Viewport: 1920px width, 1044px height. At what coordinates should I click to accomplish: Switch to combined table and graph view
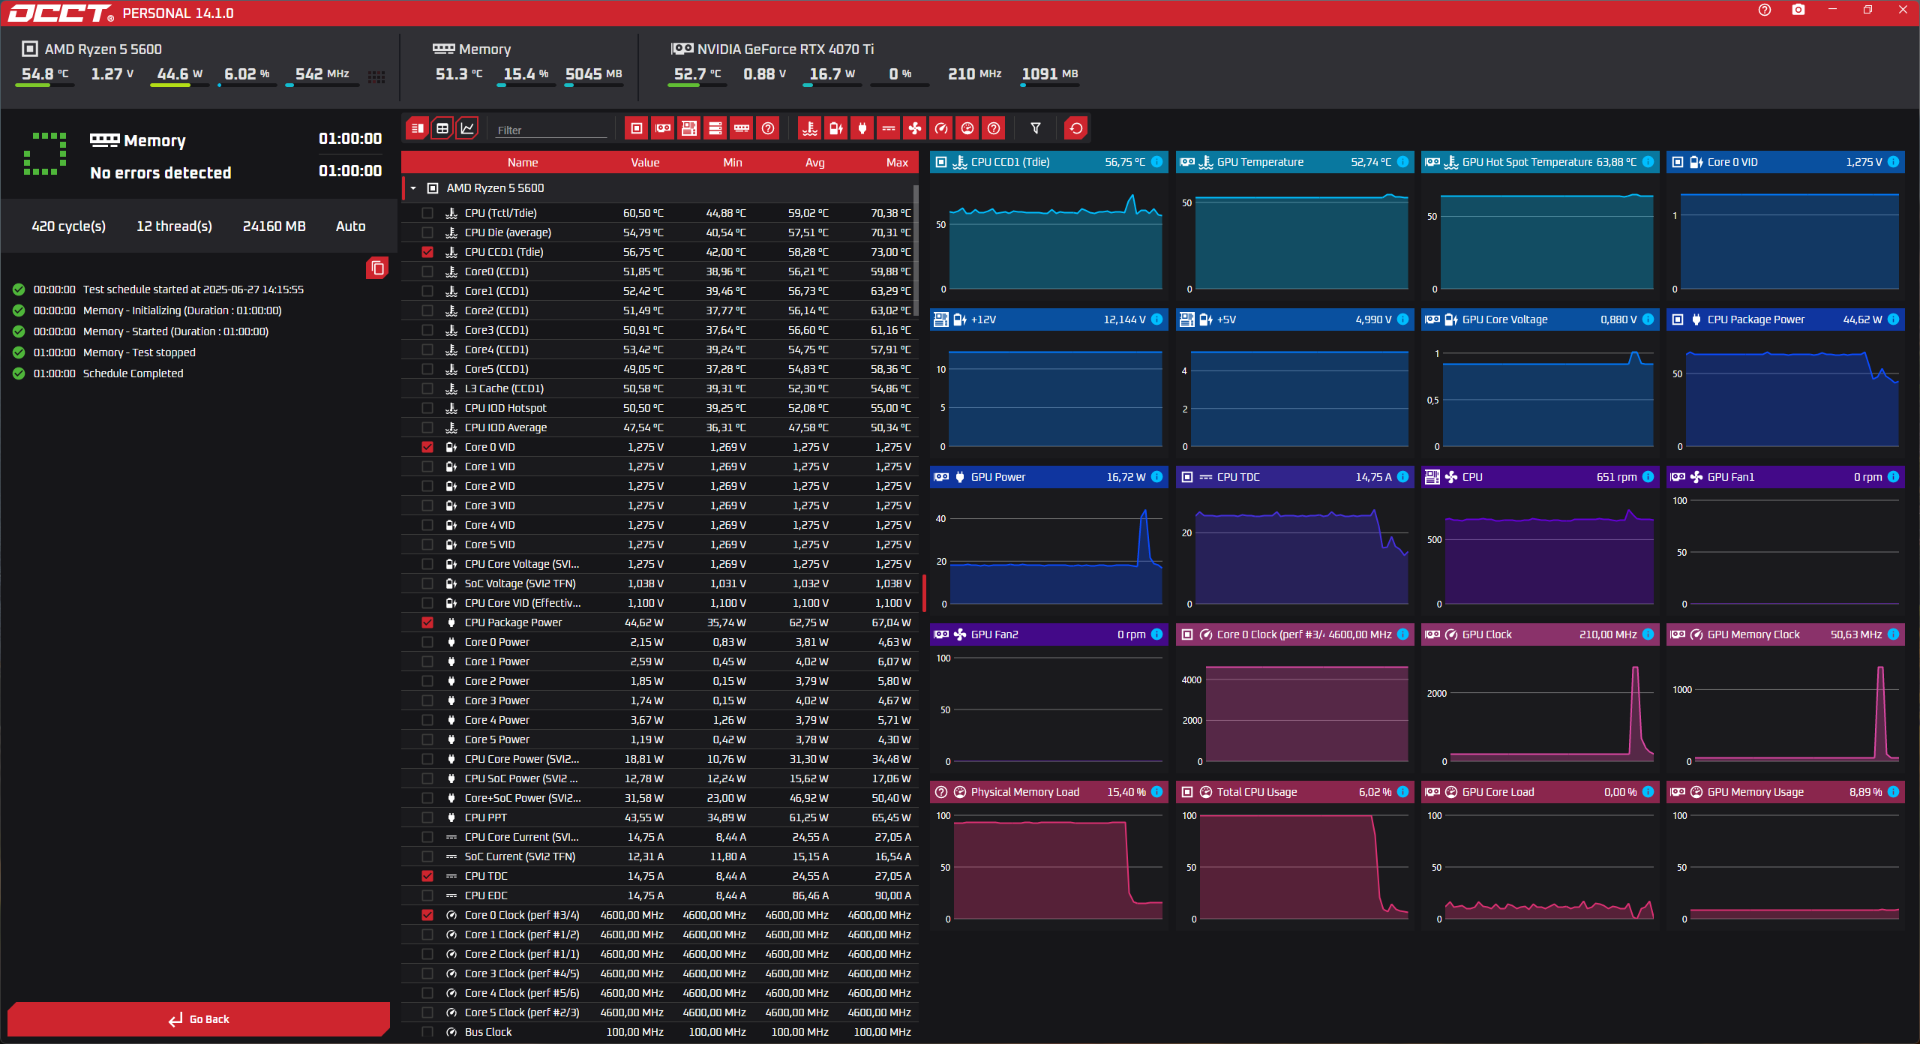click(418, 128)
